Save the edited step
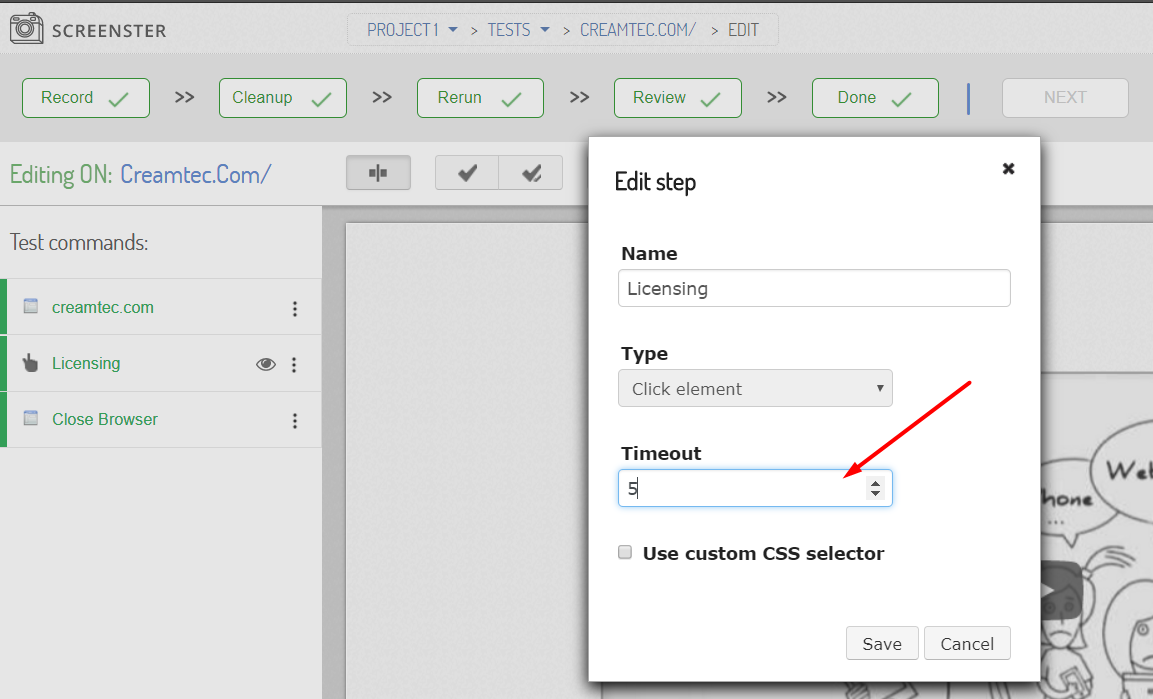Screen dimensions: 1153x699 pyautogui.click(x=882, y=643)
